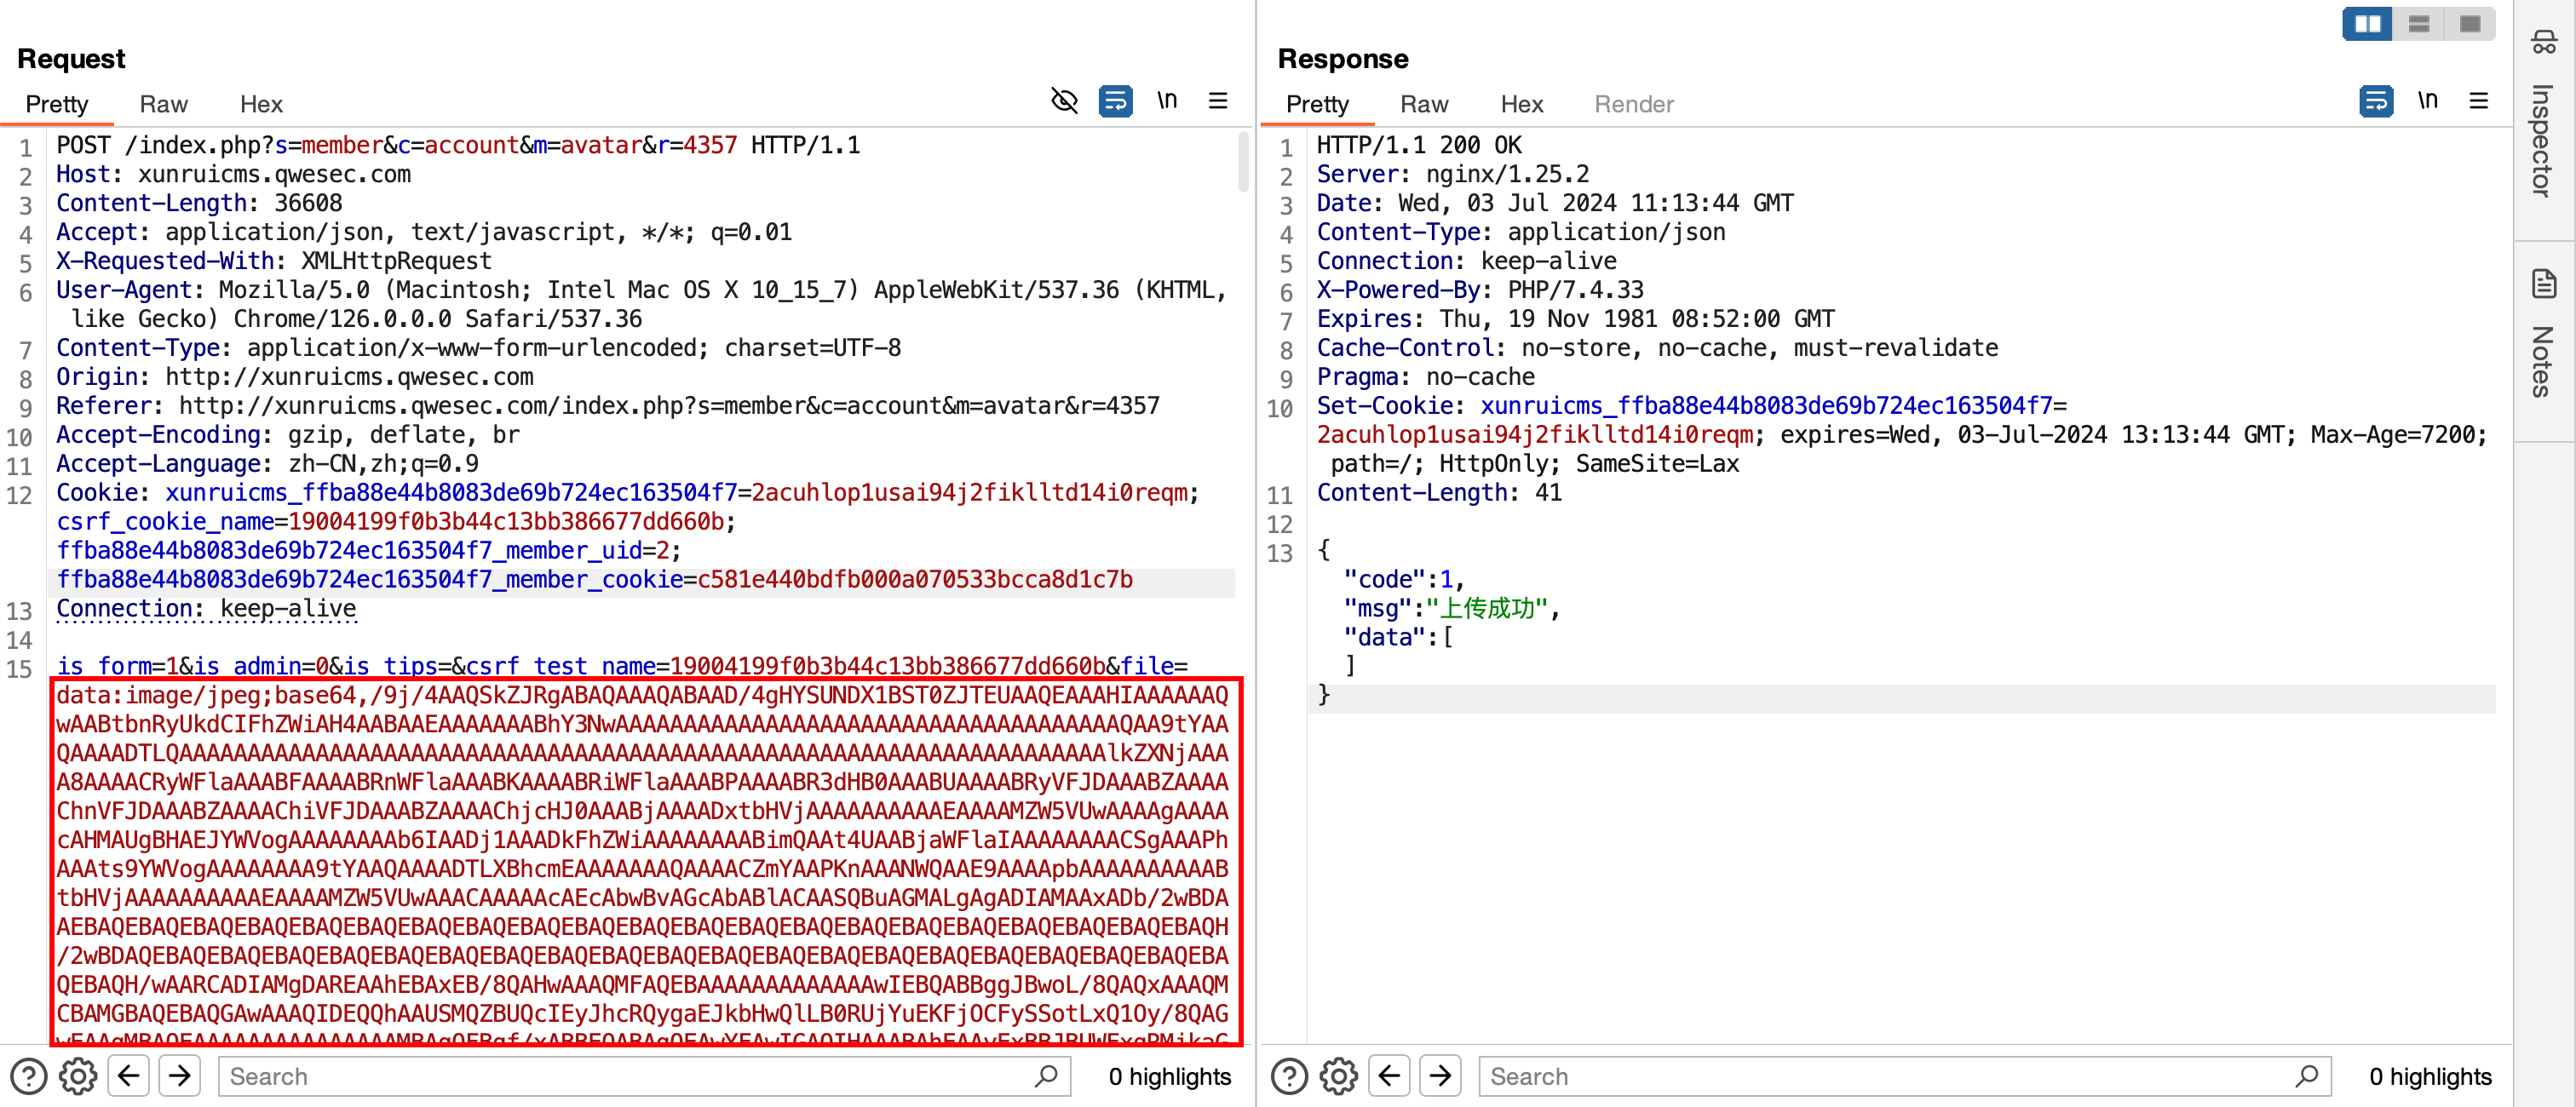The width and height of the screenshot is (2576, 1107).
Task: Click Accept-Language zh-CN header line
Action: pyautogui.click(x=267, y=465)
